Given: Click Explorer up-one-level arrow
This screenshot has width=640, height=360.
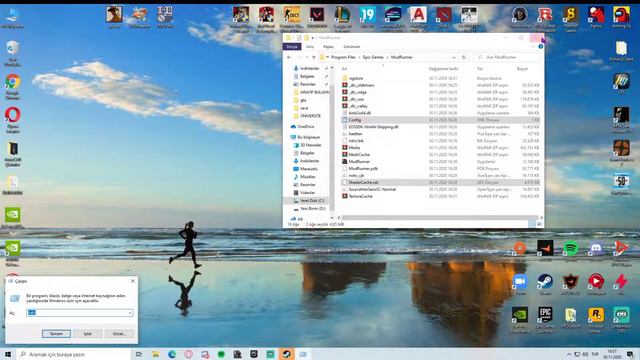Looking at the screenshot, I should 313,57.
